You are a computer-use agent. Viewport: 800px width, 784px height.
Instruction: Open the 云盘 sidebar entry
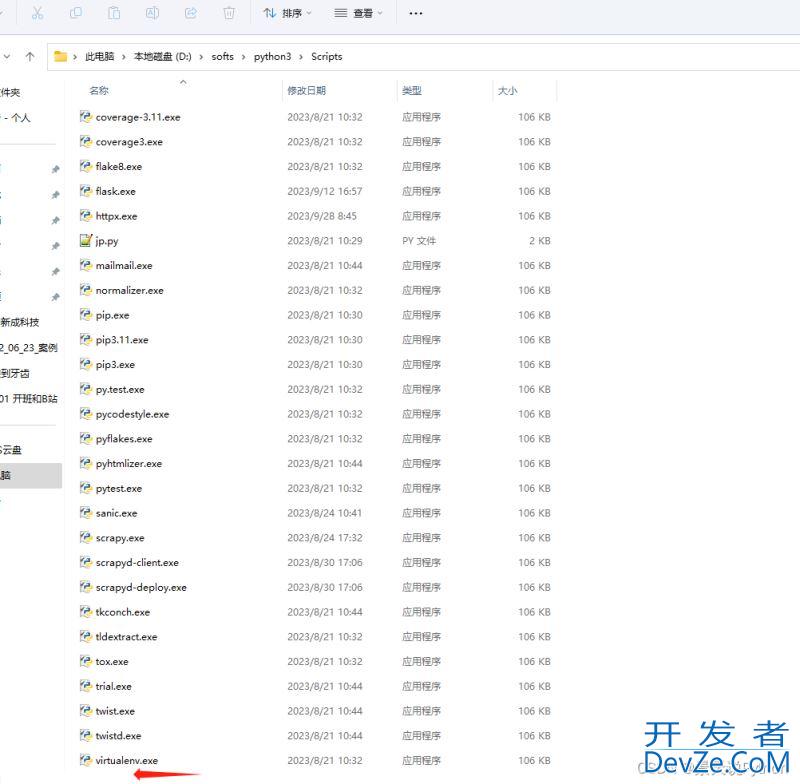[11, 450]
